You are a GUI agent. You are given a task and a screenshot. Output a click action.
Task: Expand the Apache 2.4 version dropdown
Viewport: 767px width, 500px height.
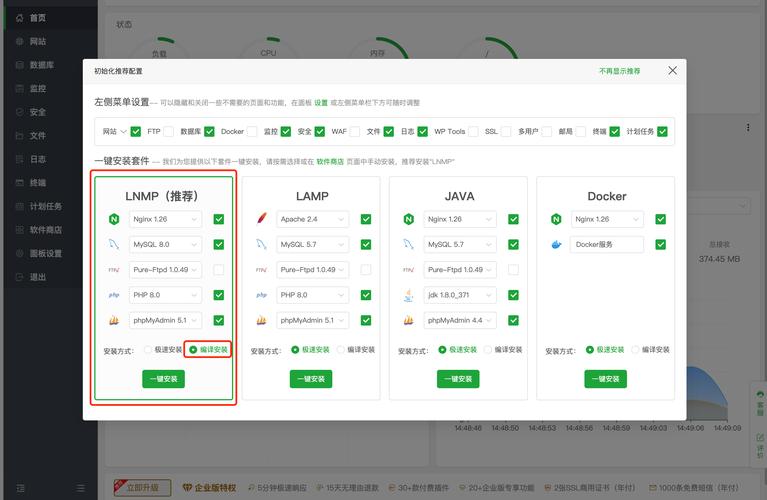click(x=313, y=219)
